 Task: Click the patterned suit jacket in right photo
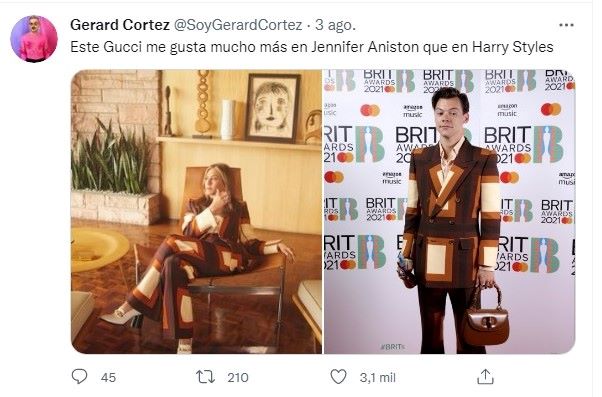point(452,215)
